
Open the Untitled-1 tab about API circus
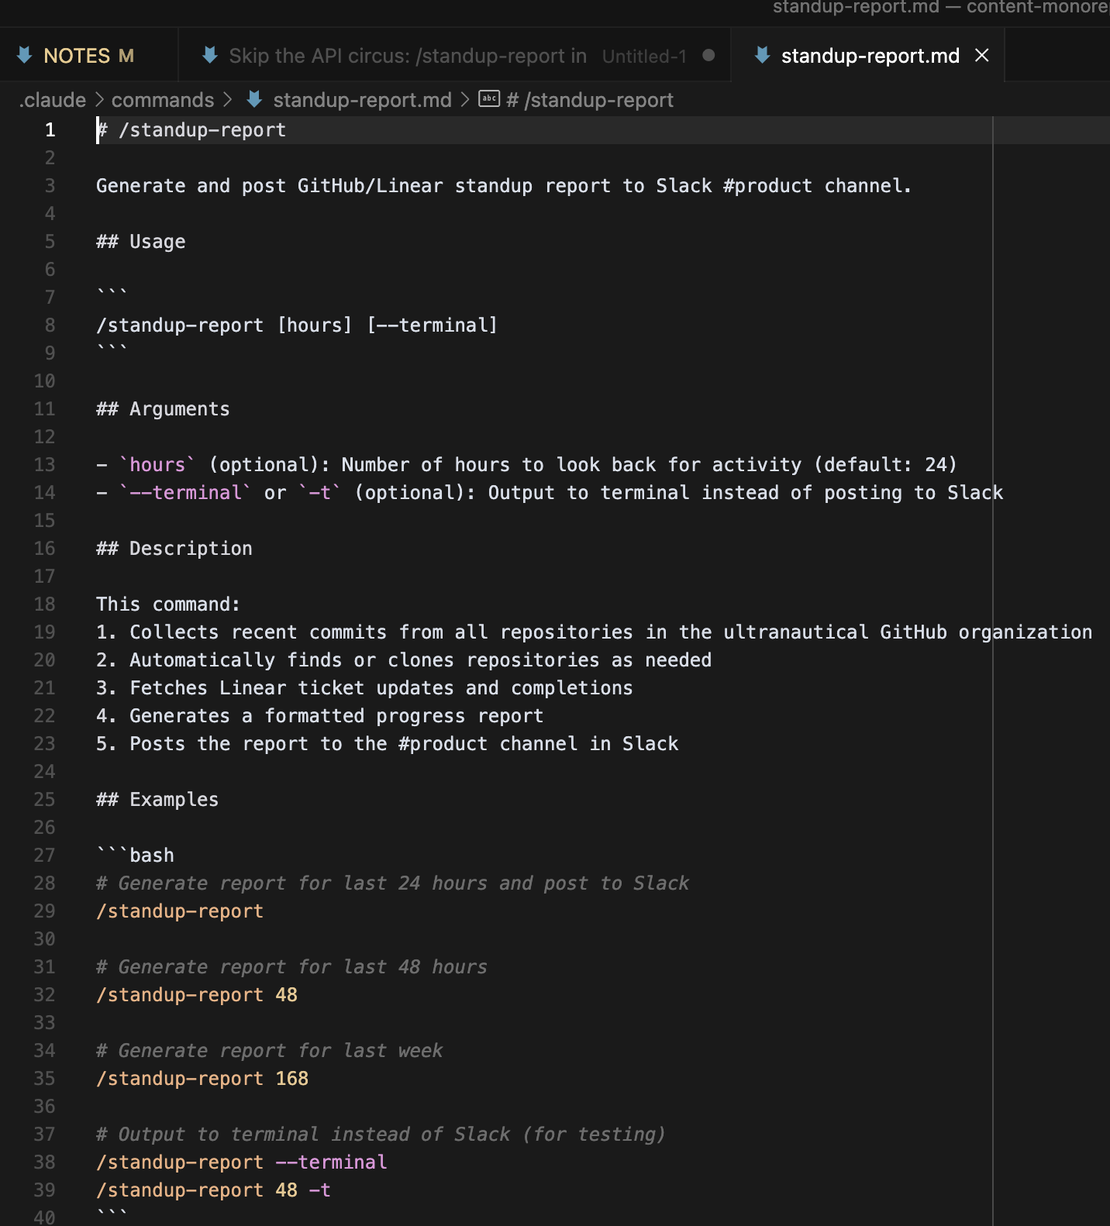coord(456,56)
